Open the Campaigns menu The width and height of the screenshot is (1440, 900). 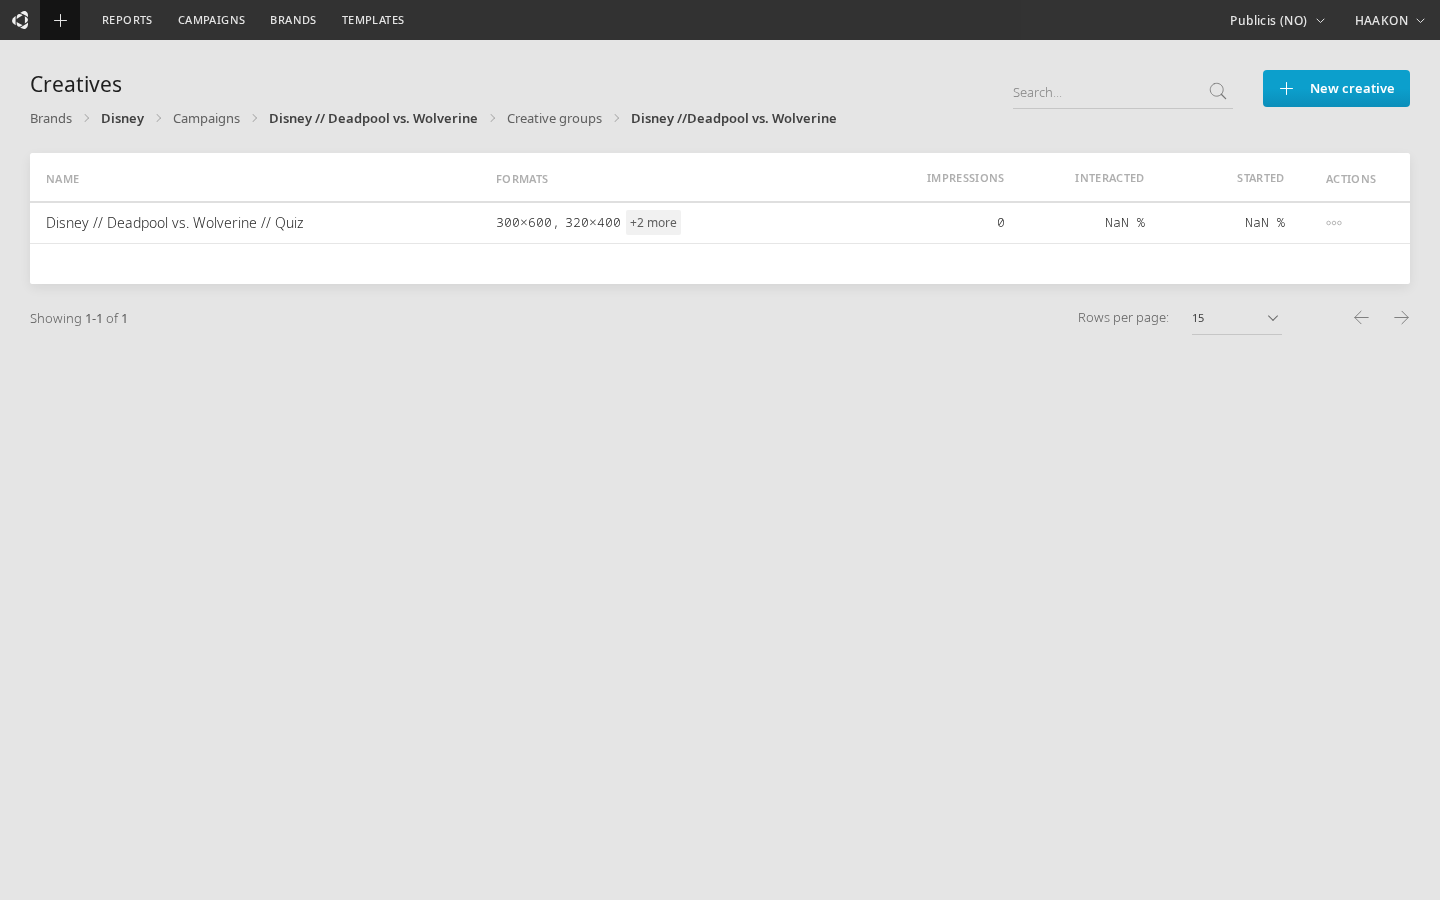[211, 20]
